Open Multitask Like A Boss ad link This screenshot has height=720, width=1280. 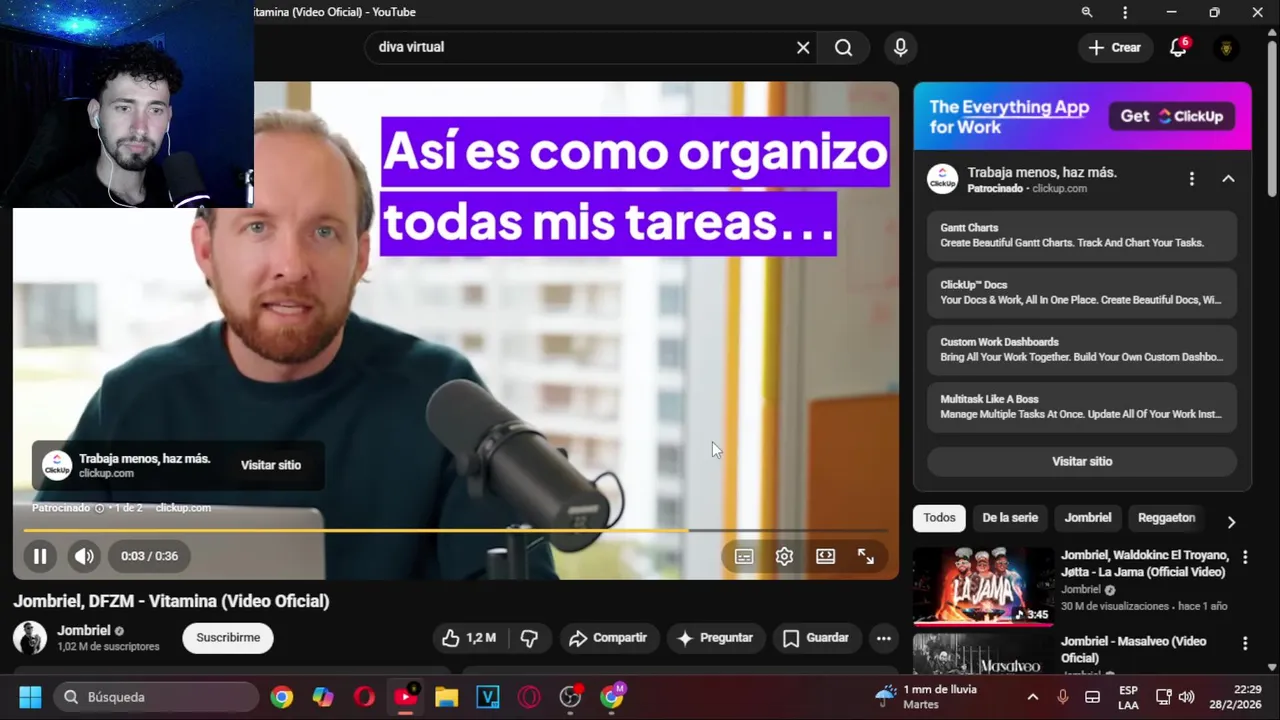1082,406
